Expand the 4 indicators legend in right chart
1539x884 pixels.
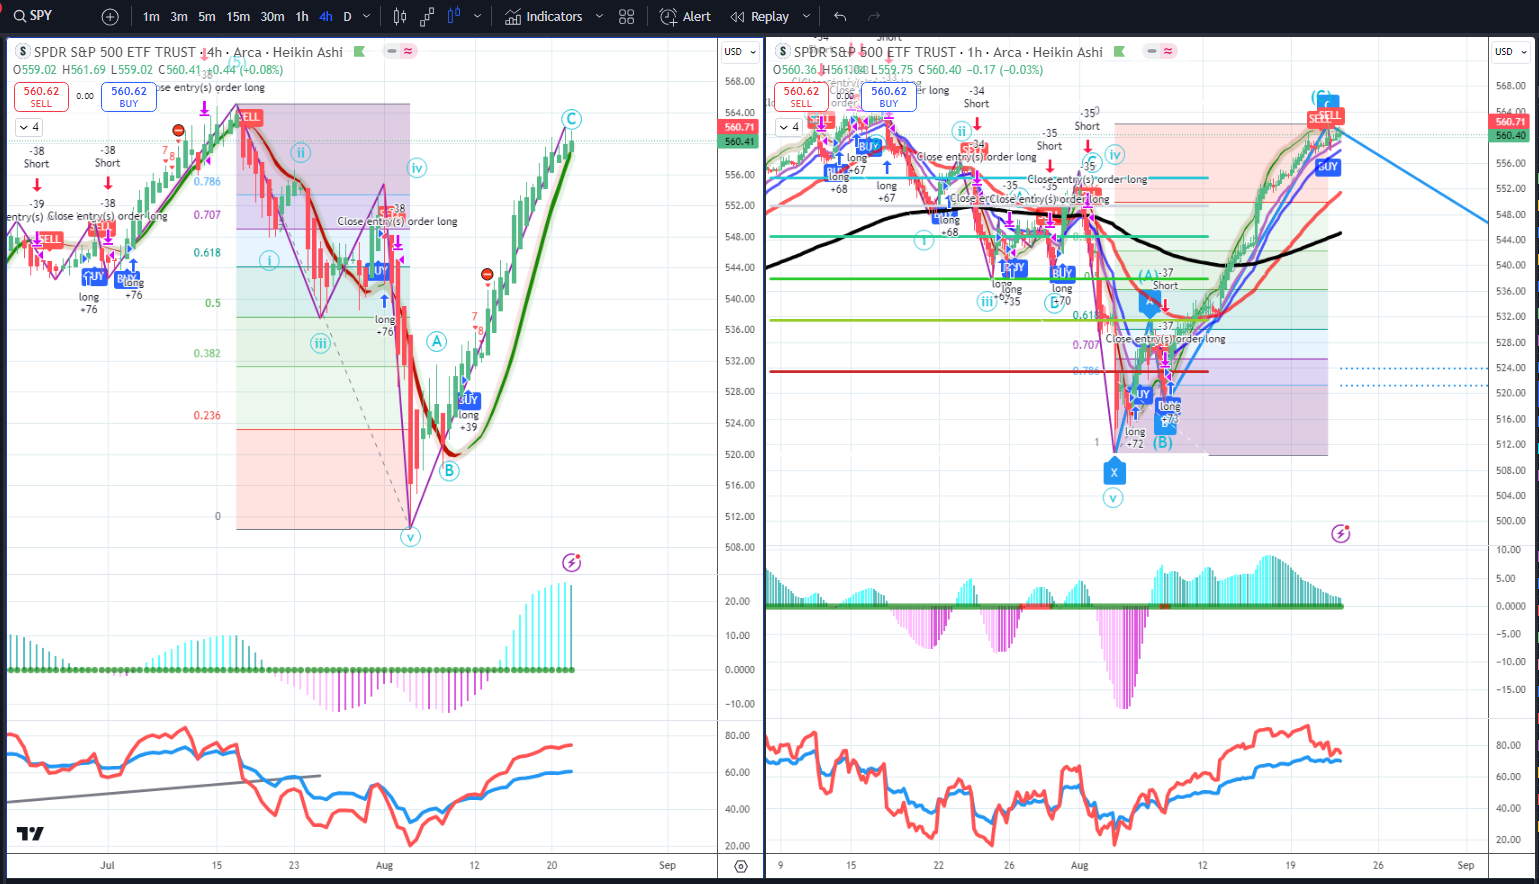(788, 127)
